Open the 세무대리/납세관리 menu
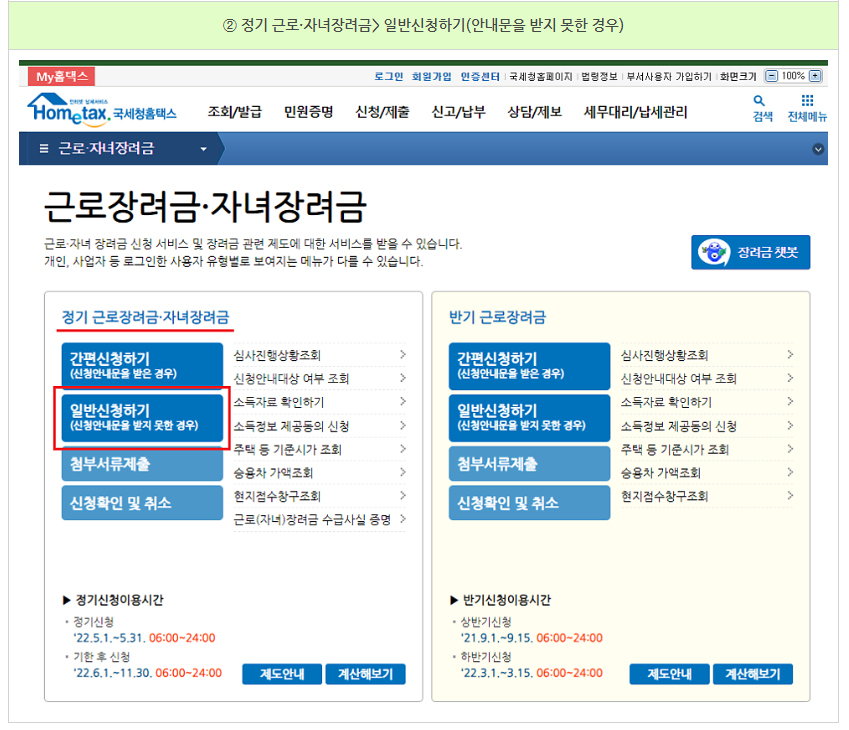849x730 pixels. [635, 112]
